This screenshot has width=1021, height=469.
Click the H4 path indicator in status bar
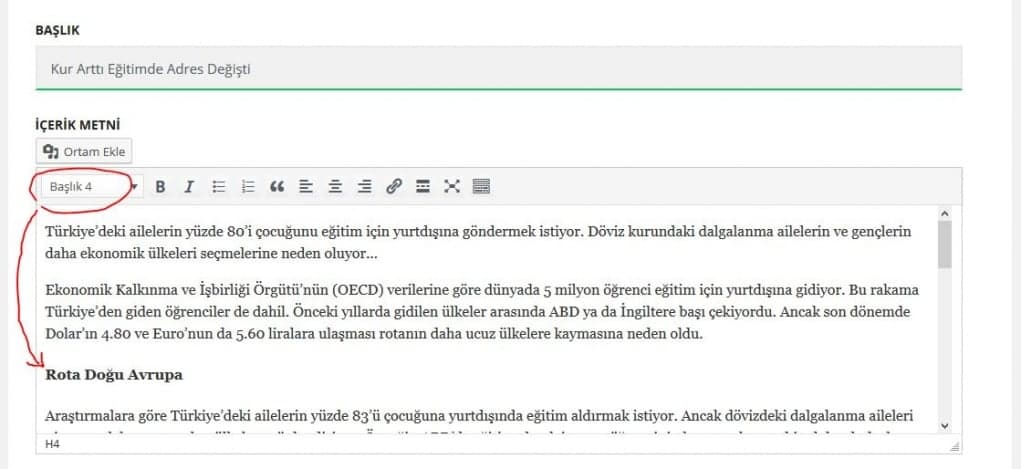click(51, 444)
